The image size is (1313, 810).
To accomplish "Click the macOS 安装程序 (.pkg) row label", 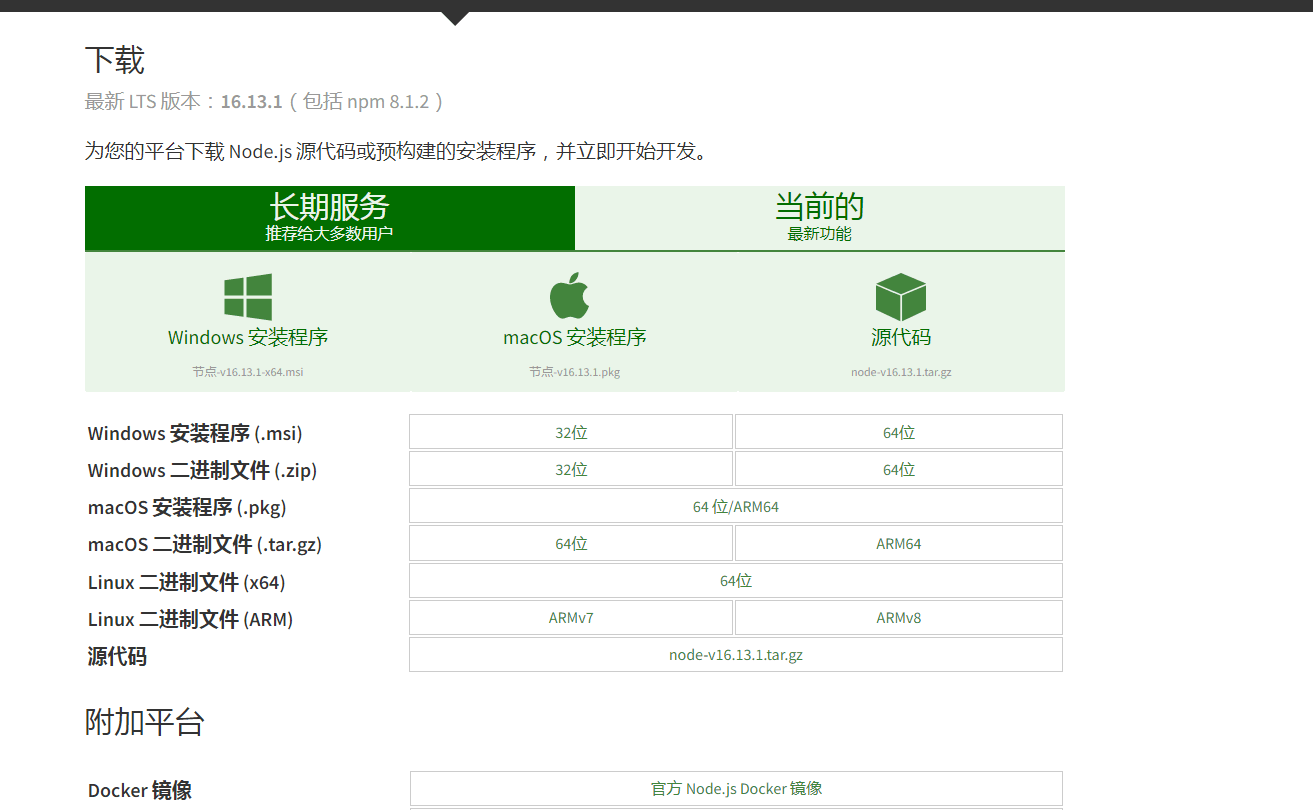I will (187, 507).
